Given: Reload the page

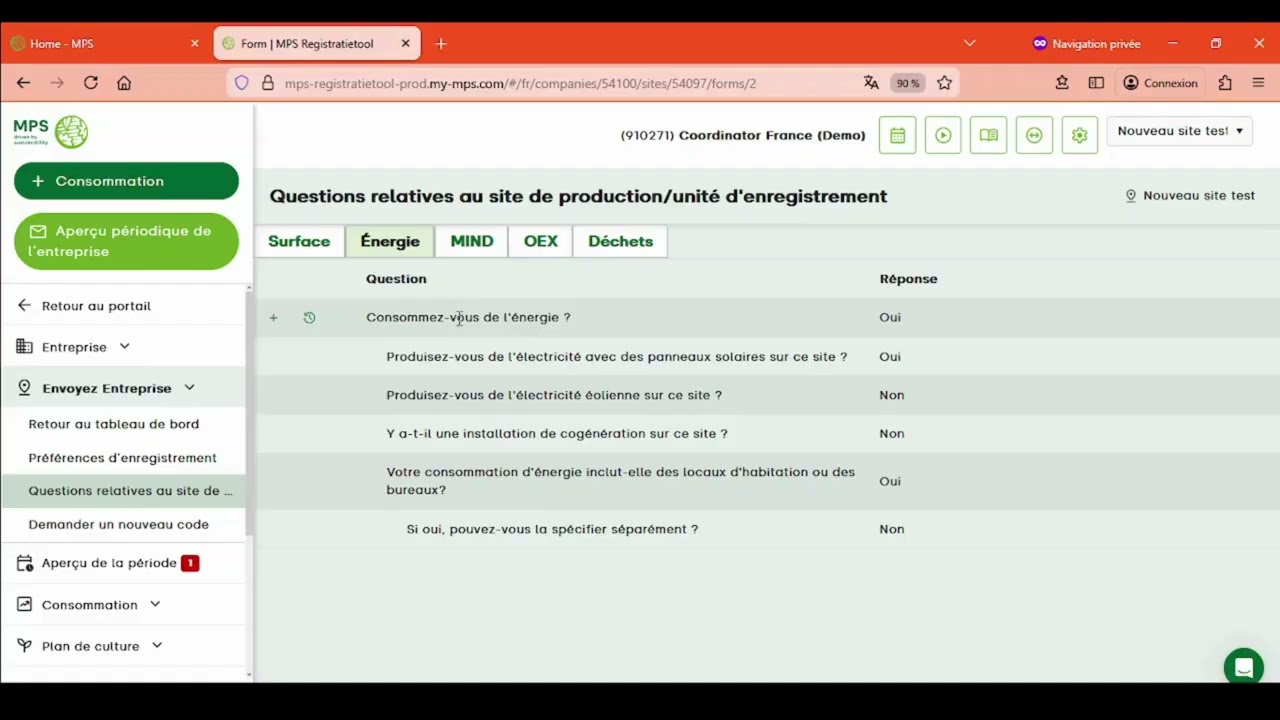Looking at the screenshot, I should 91,83.
